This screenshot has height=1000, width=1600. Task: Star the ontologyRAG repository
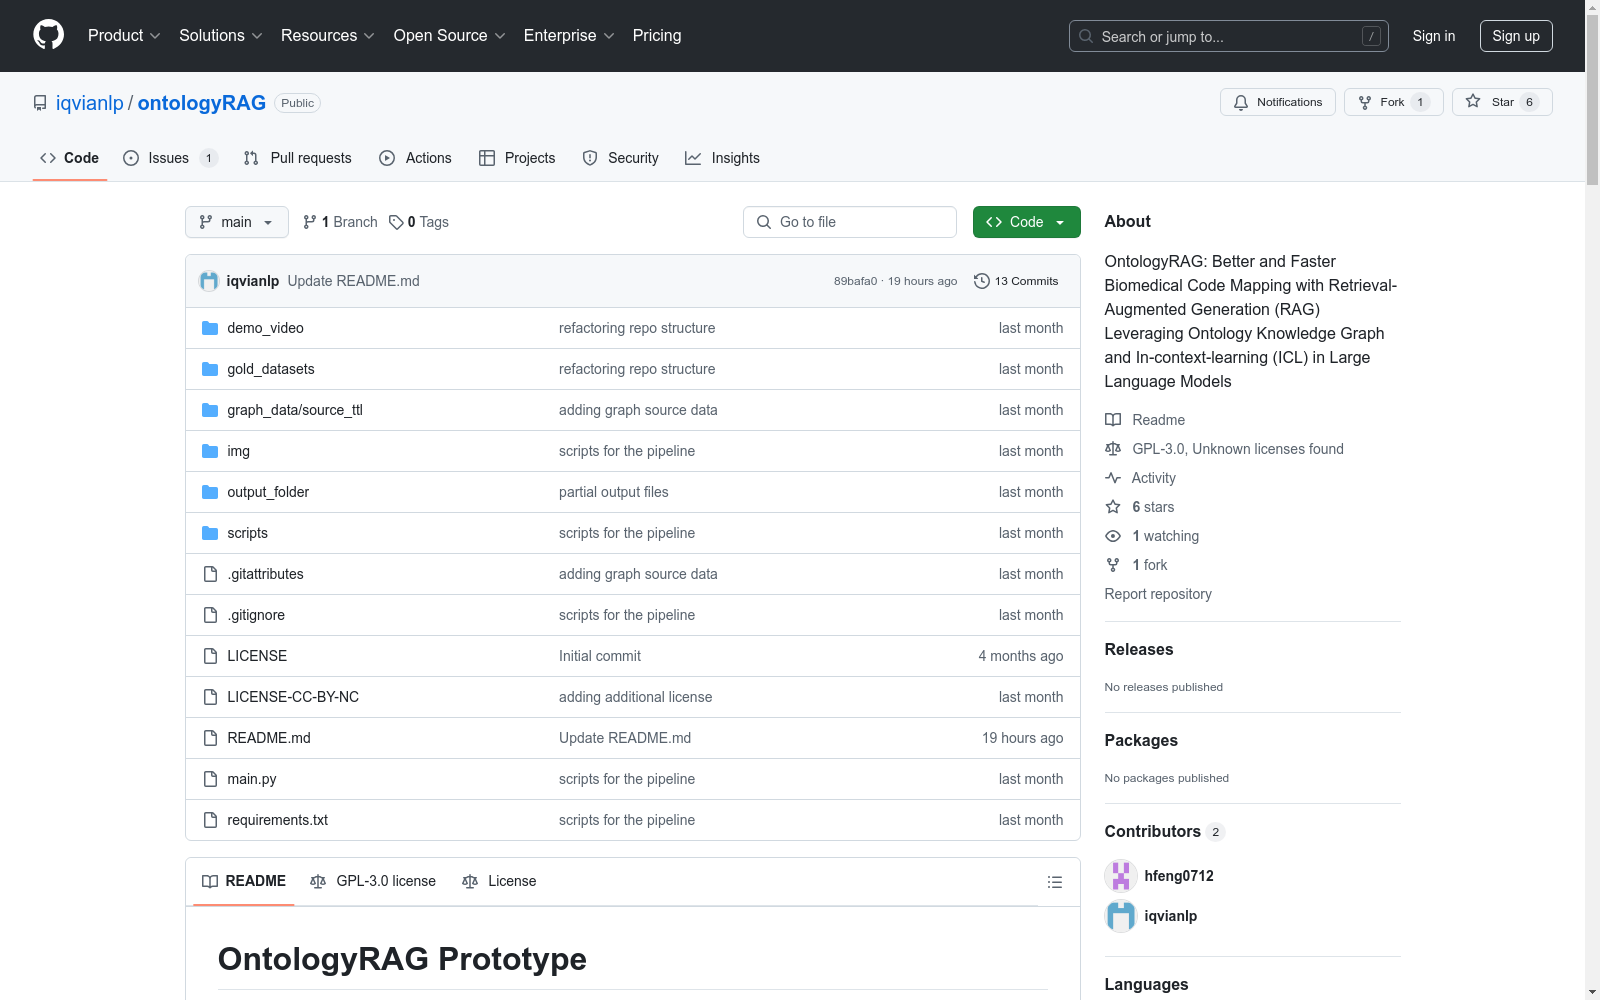1502,102
